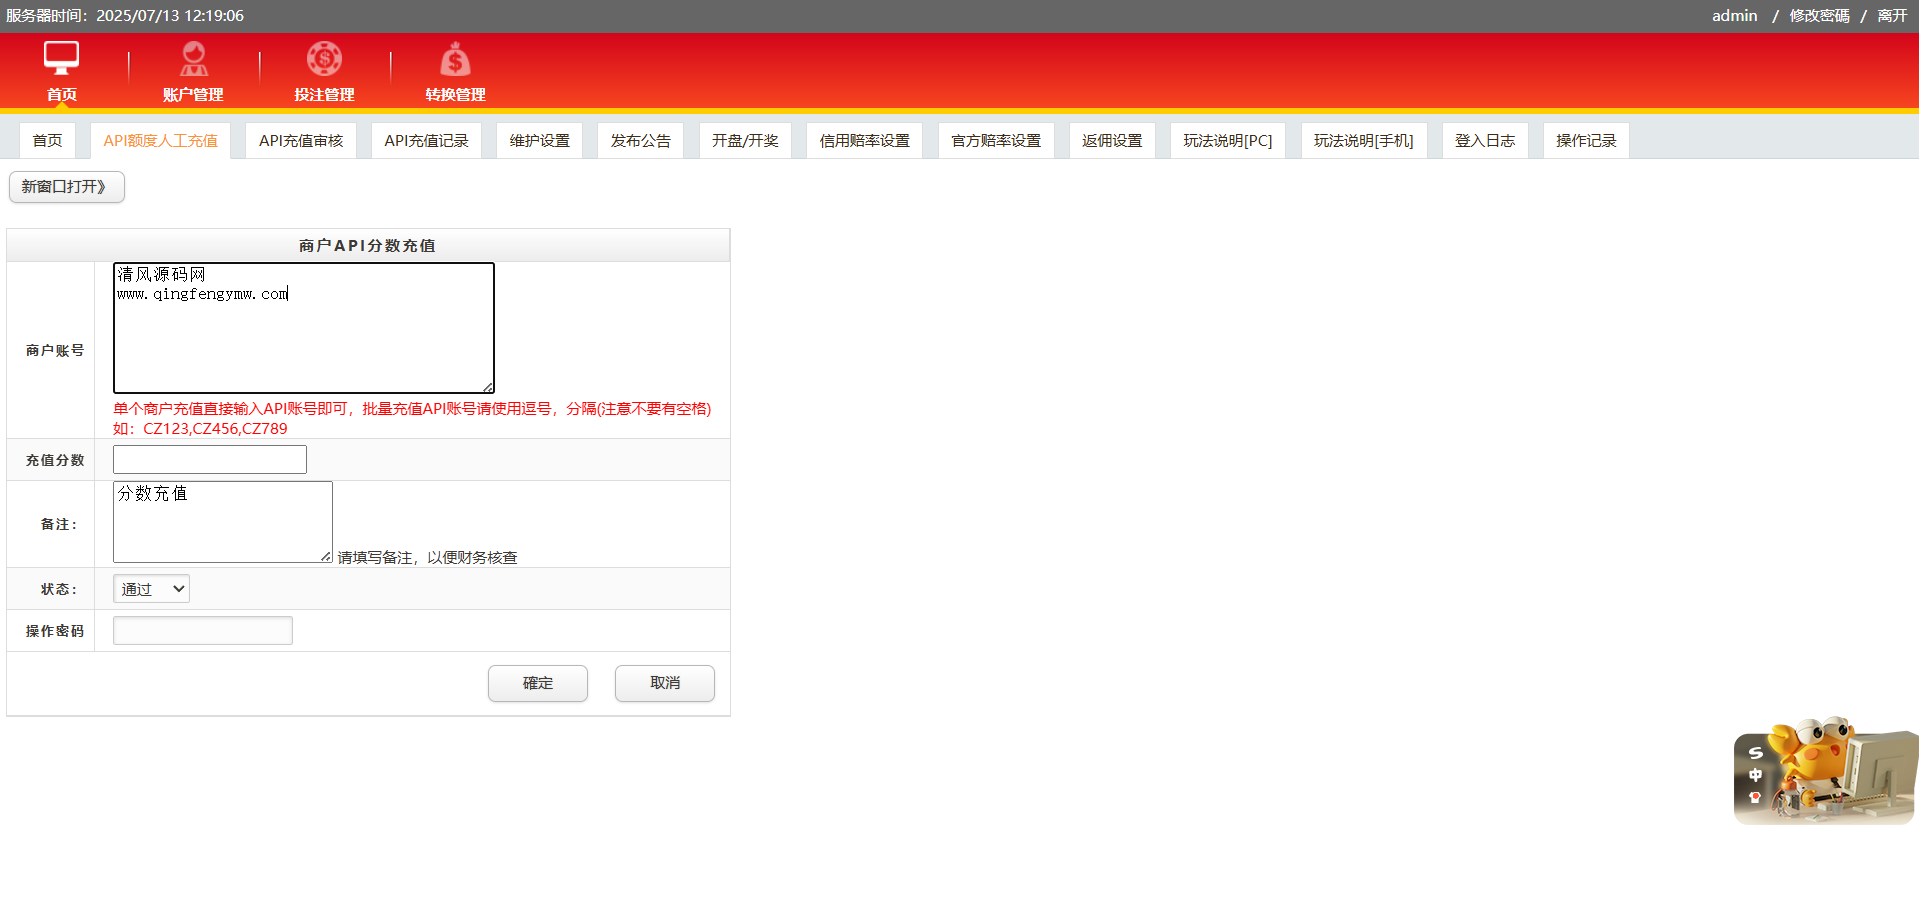Open 发布公告 tab

pyautogui.click(x=640, y=141)
